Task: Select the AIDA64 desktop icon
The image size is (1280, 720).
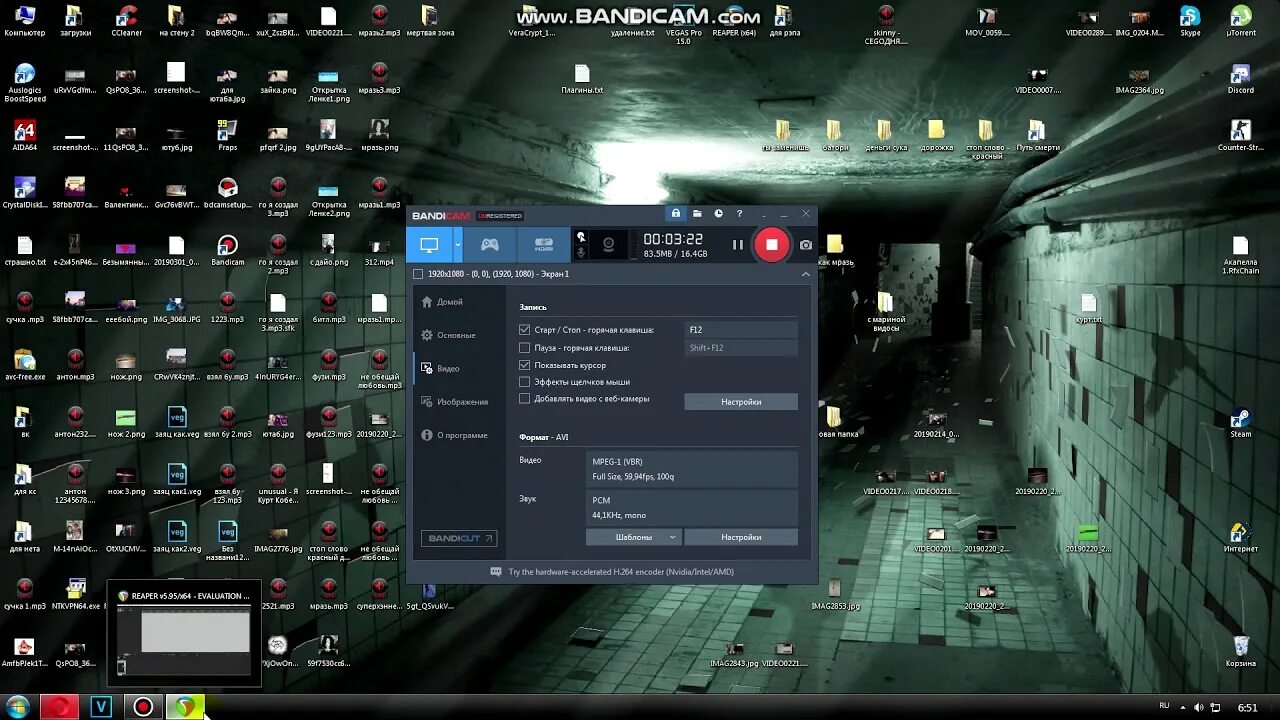Action: click(24, 136)
